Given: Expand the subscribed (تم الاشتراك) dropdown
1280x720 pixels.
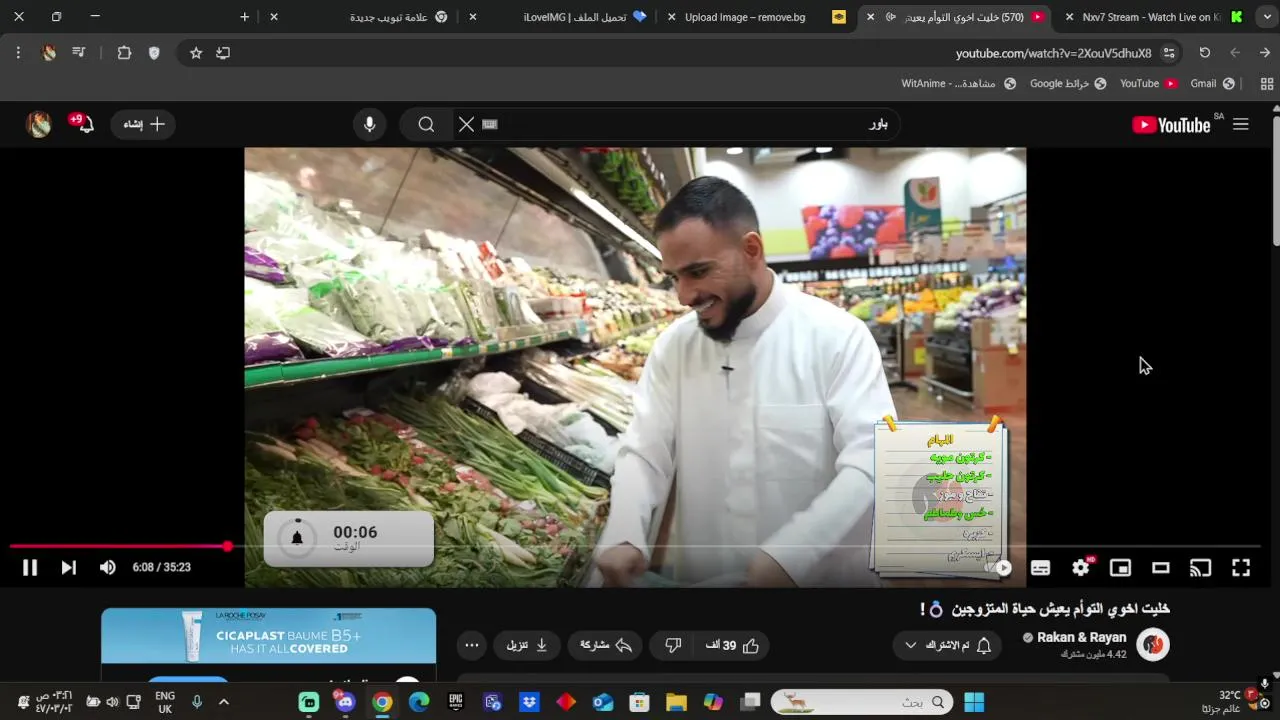Looking at the screenshot, I should tap(947, 645).
